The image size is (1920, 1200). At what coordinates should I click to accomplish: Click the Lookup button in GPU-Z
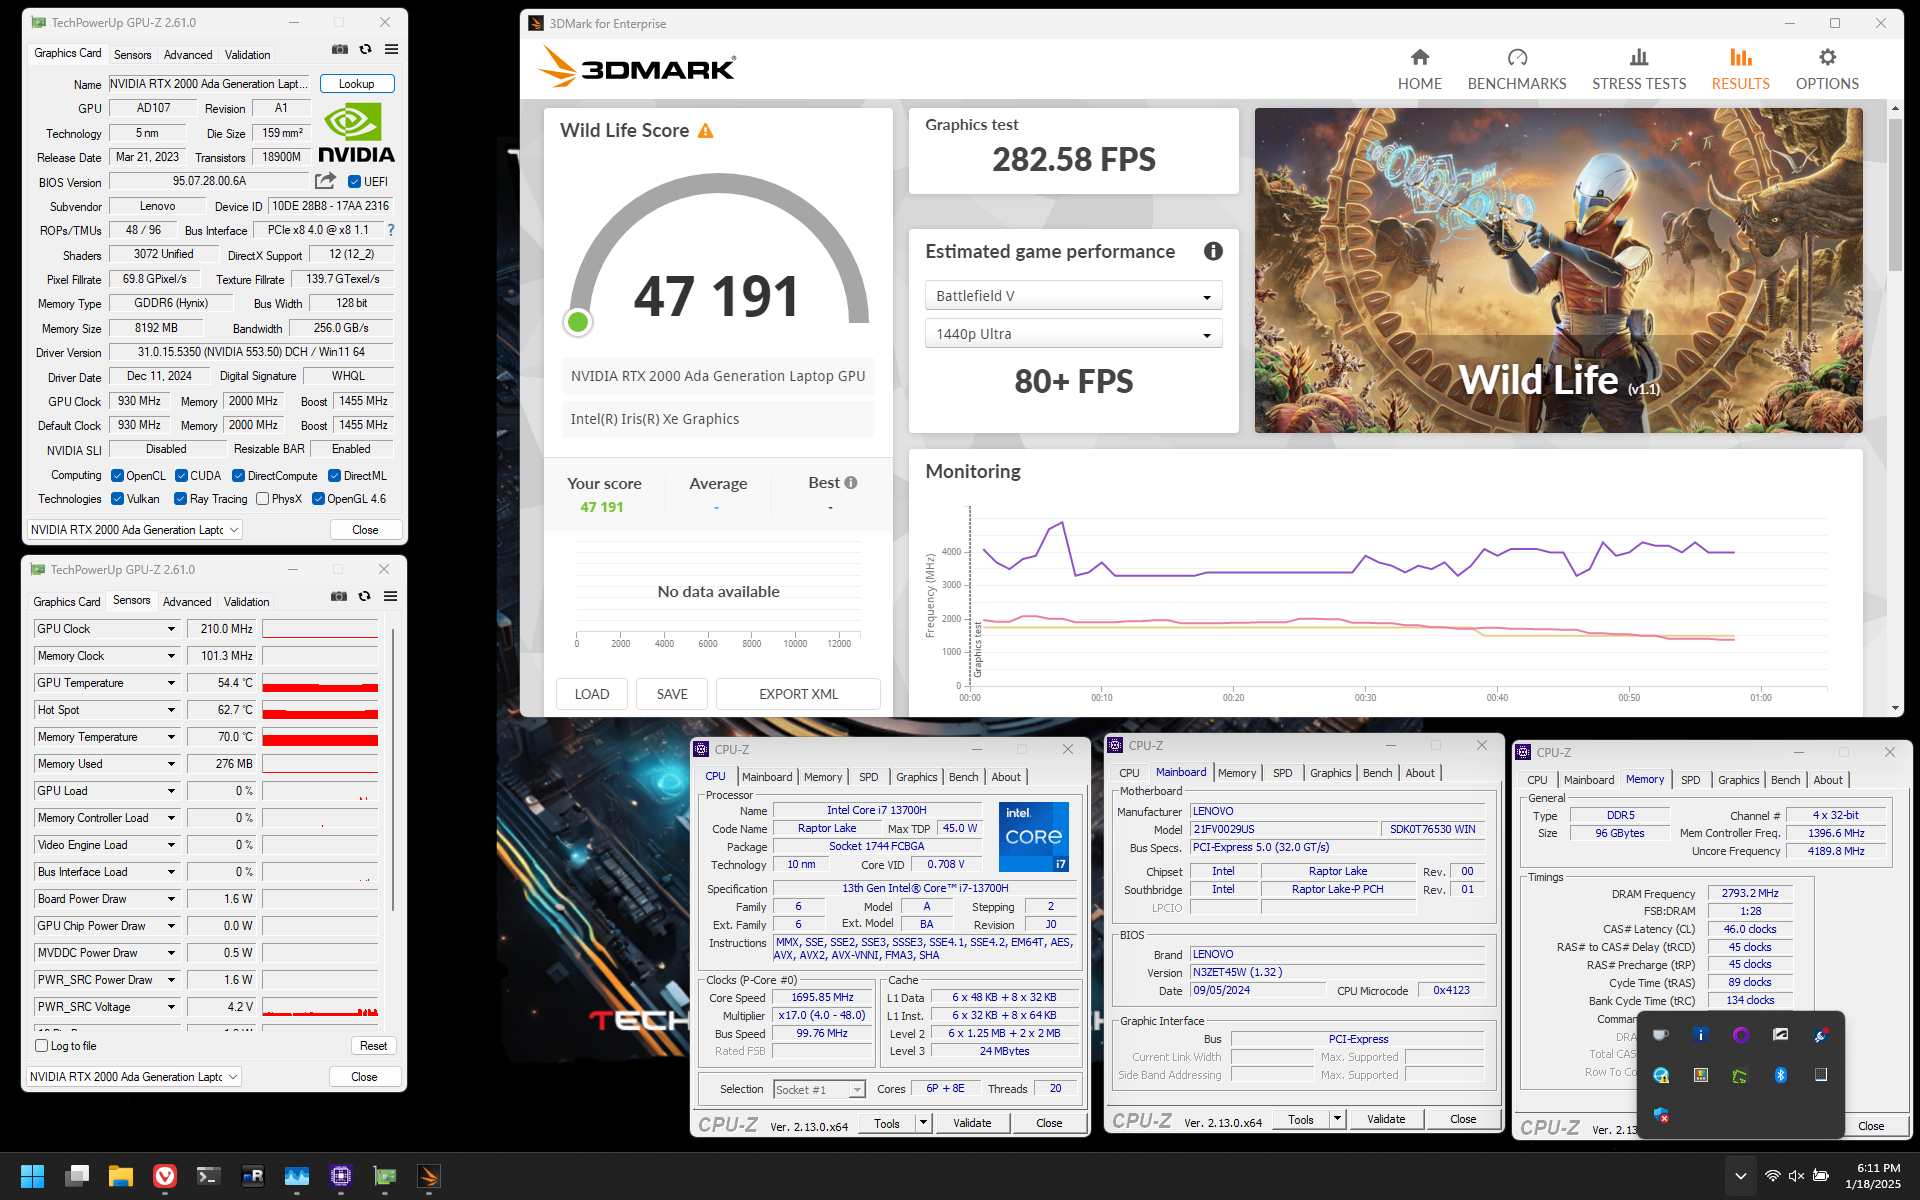356,84
